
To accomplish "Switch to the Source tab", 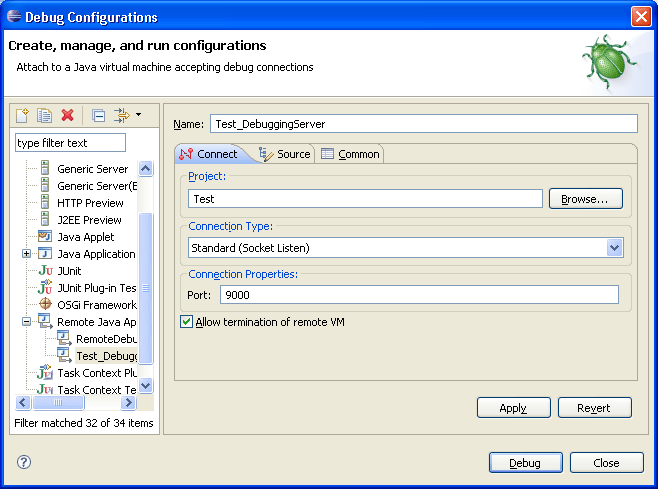I will [285, 154].
